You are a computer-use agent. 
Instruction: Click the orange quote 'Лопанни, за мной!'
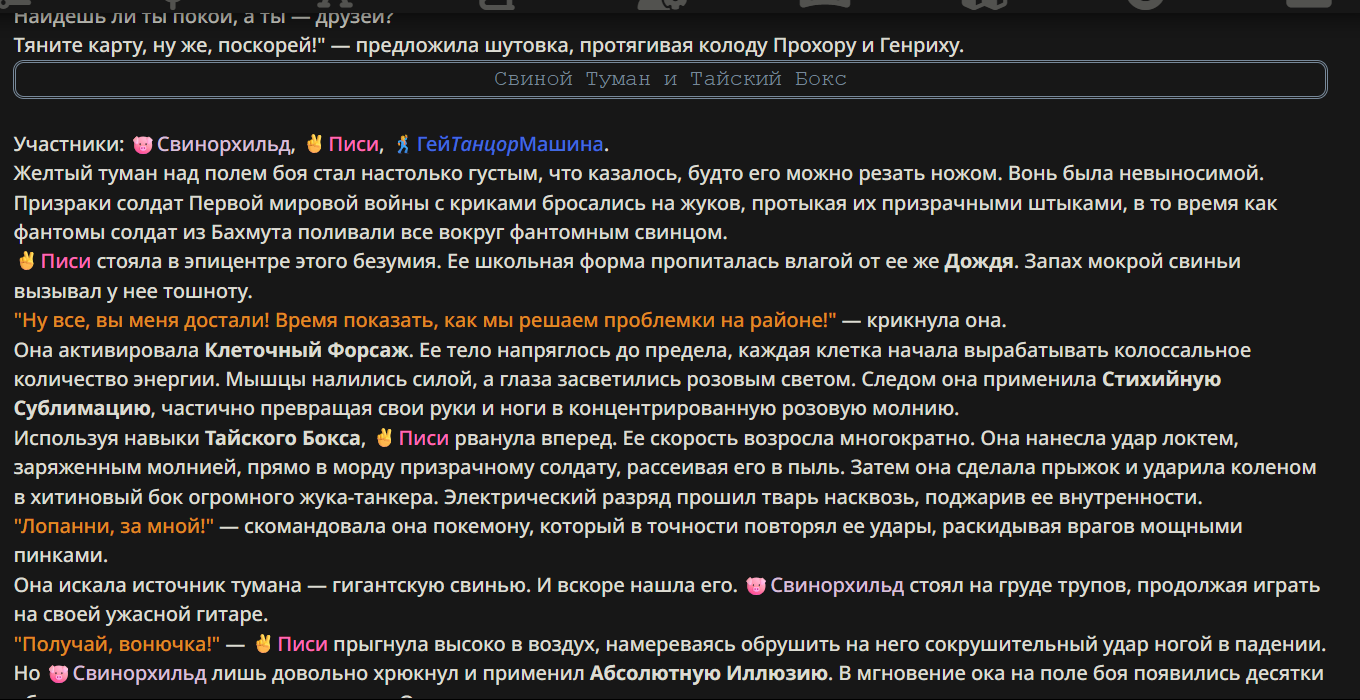[x=114, y=526]
